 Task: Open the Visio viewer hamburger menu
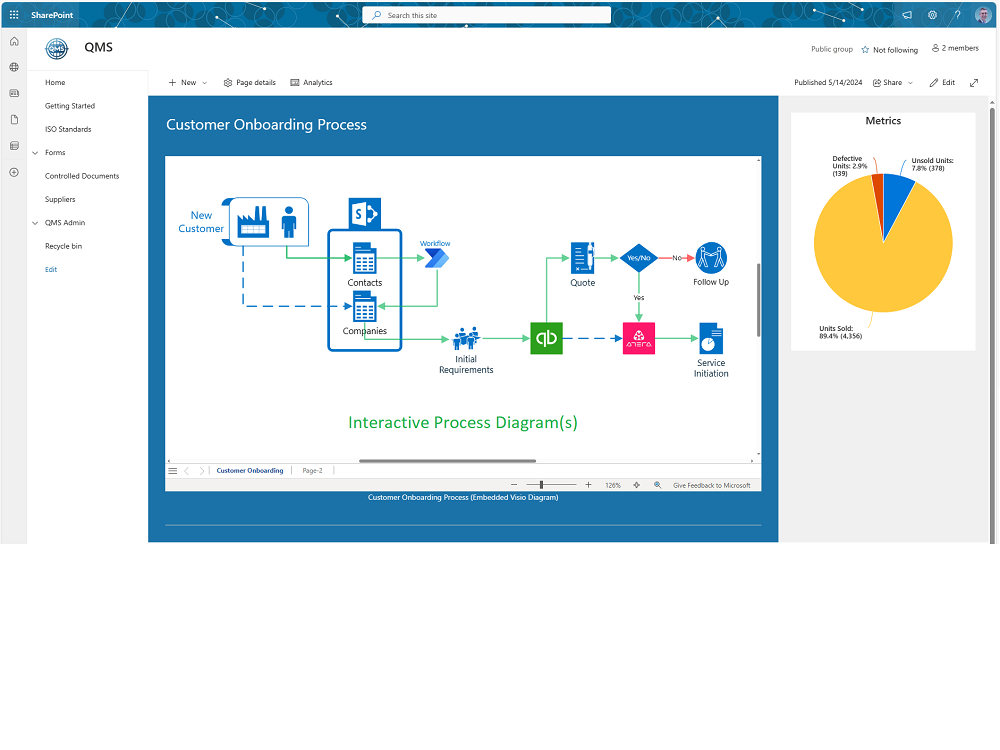[172, 470]
